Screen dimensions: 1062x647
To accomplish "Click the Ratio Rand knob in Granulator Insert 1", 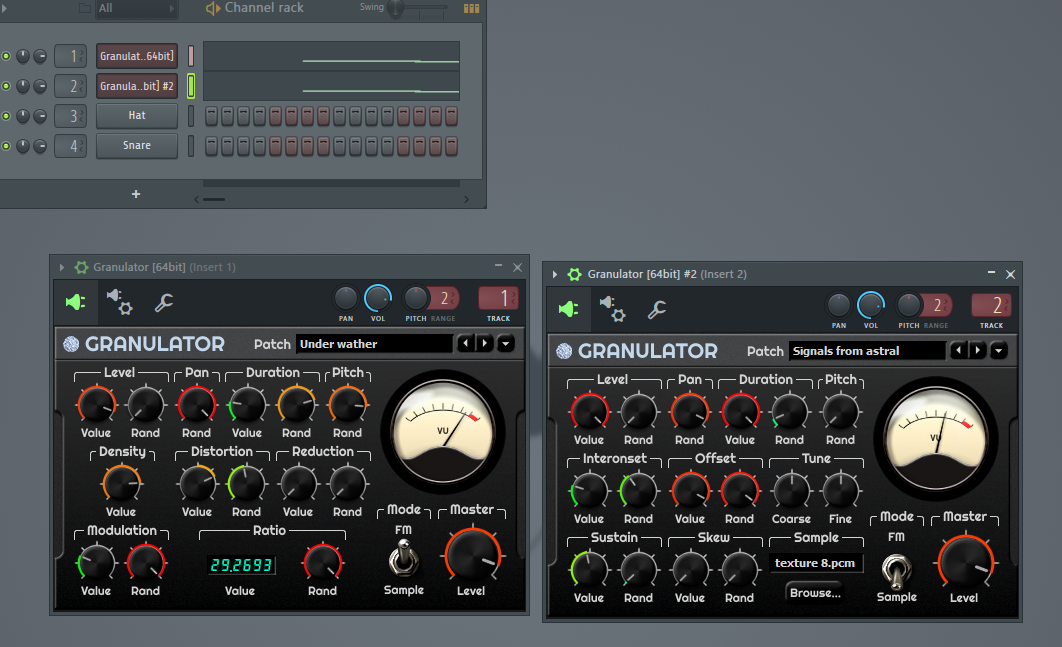I will tap(323, 562).
